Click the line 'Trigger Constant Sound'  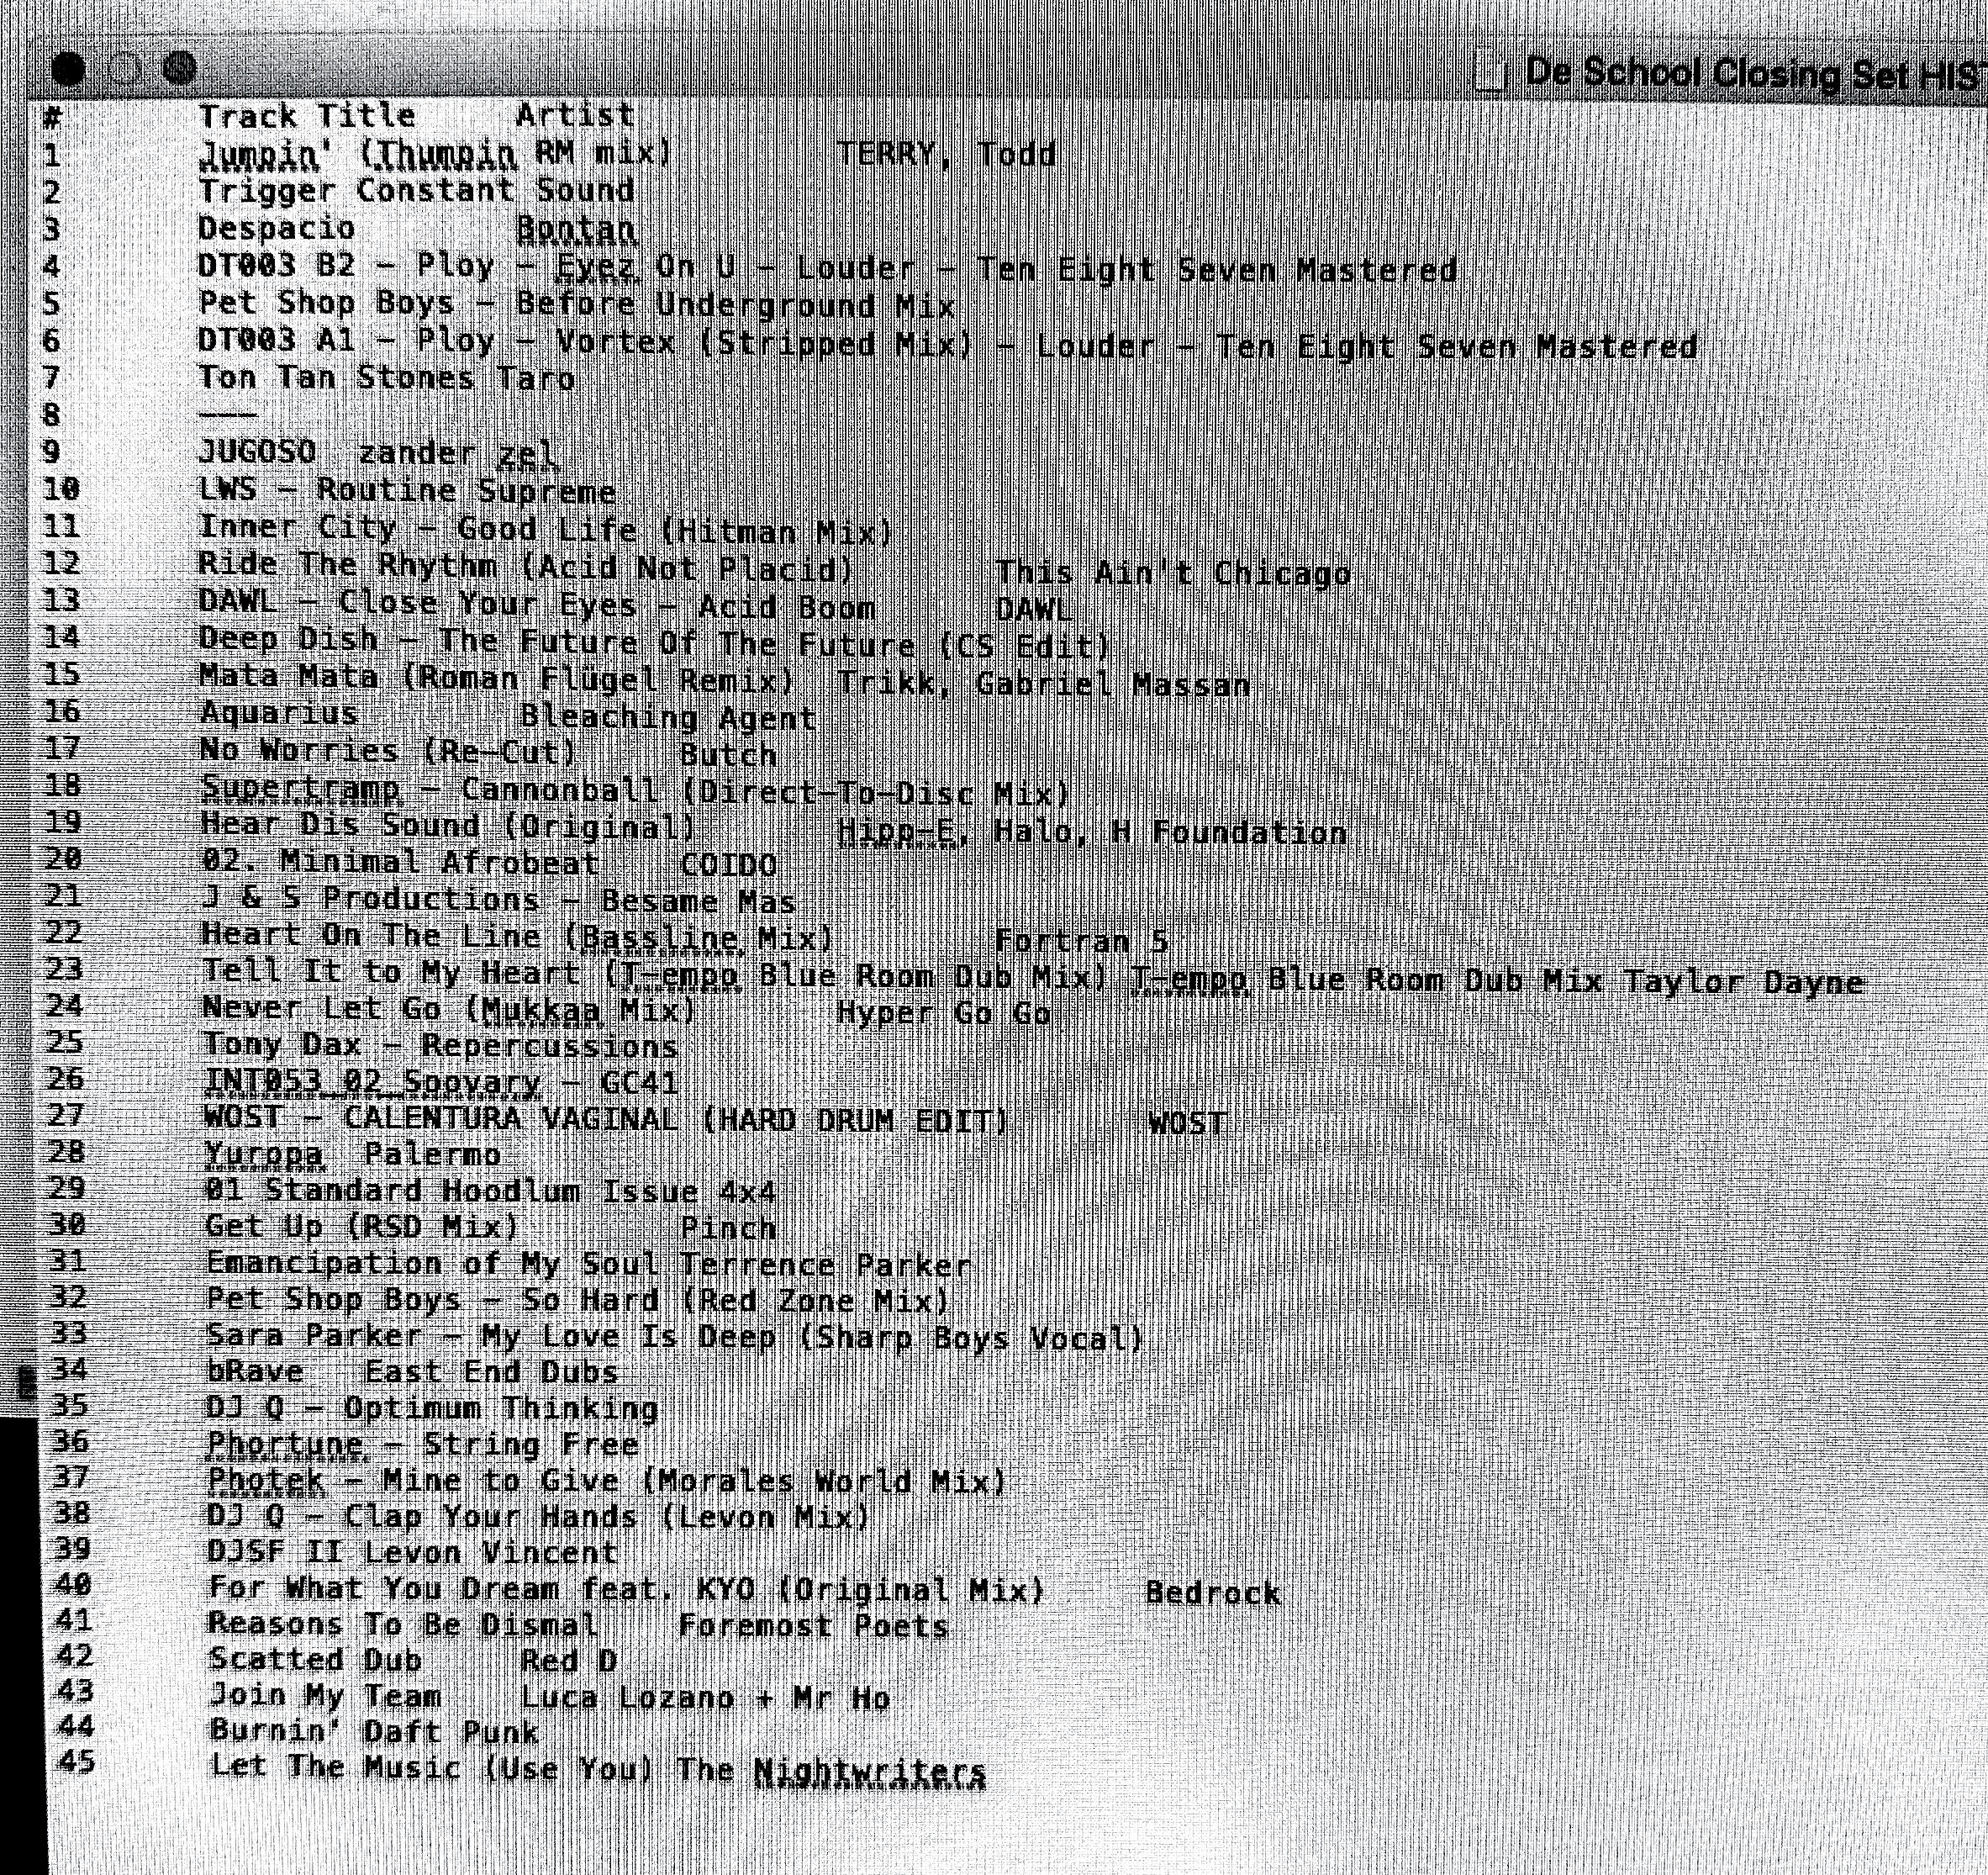pyautogui.click(x=417, y=190)
